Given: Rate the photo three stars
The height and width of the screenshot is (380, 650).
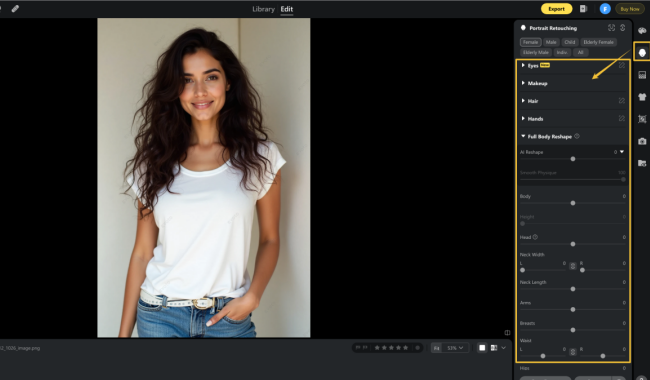Looking at the screenshot, I should point(391,348).
